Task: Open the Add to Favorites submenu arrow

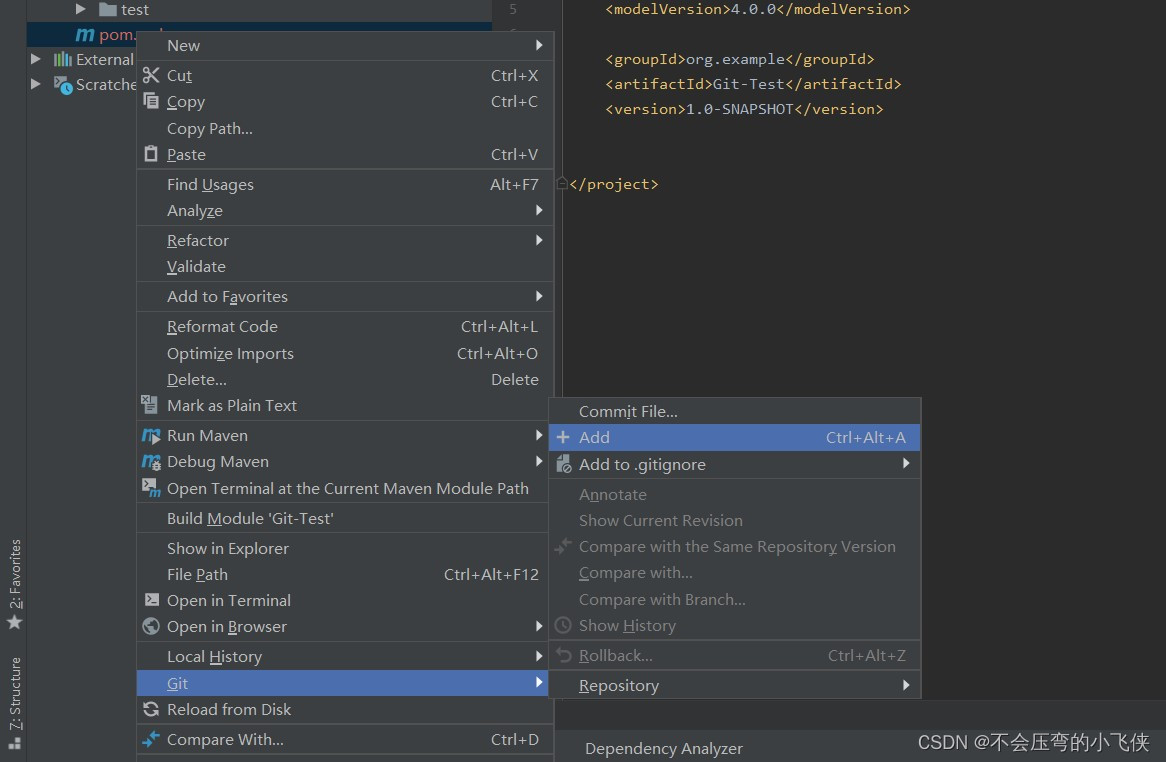Action: (539, 296)
